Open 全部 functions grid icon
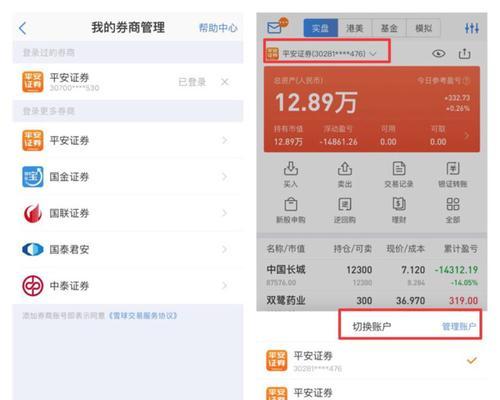 (x=453, y=204)
